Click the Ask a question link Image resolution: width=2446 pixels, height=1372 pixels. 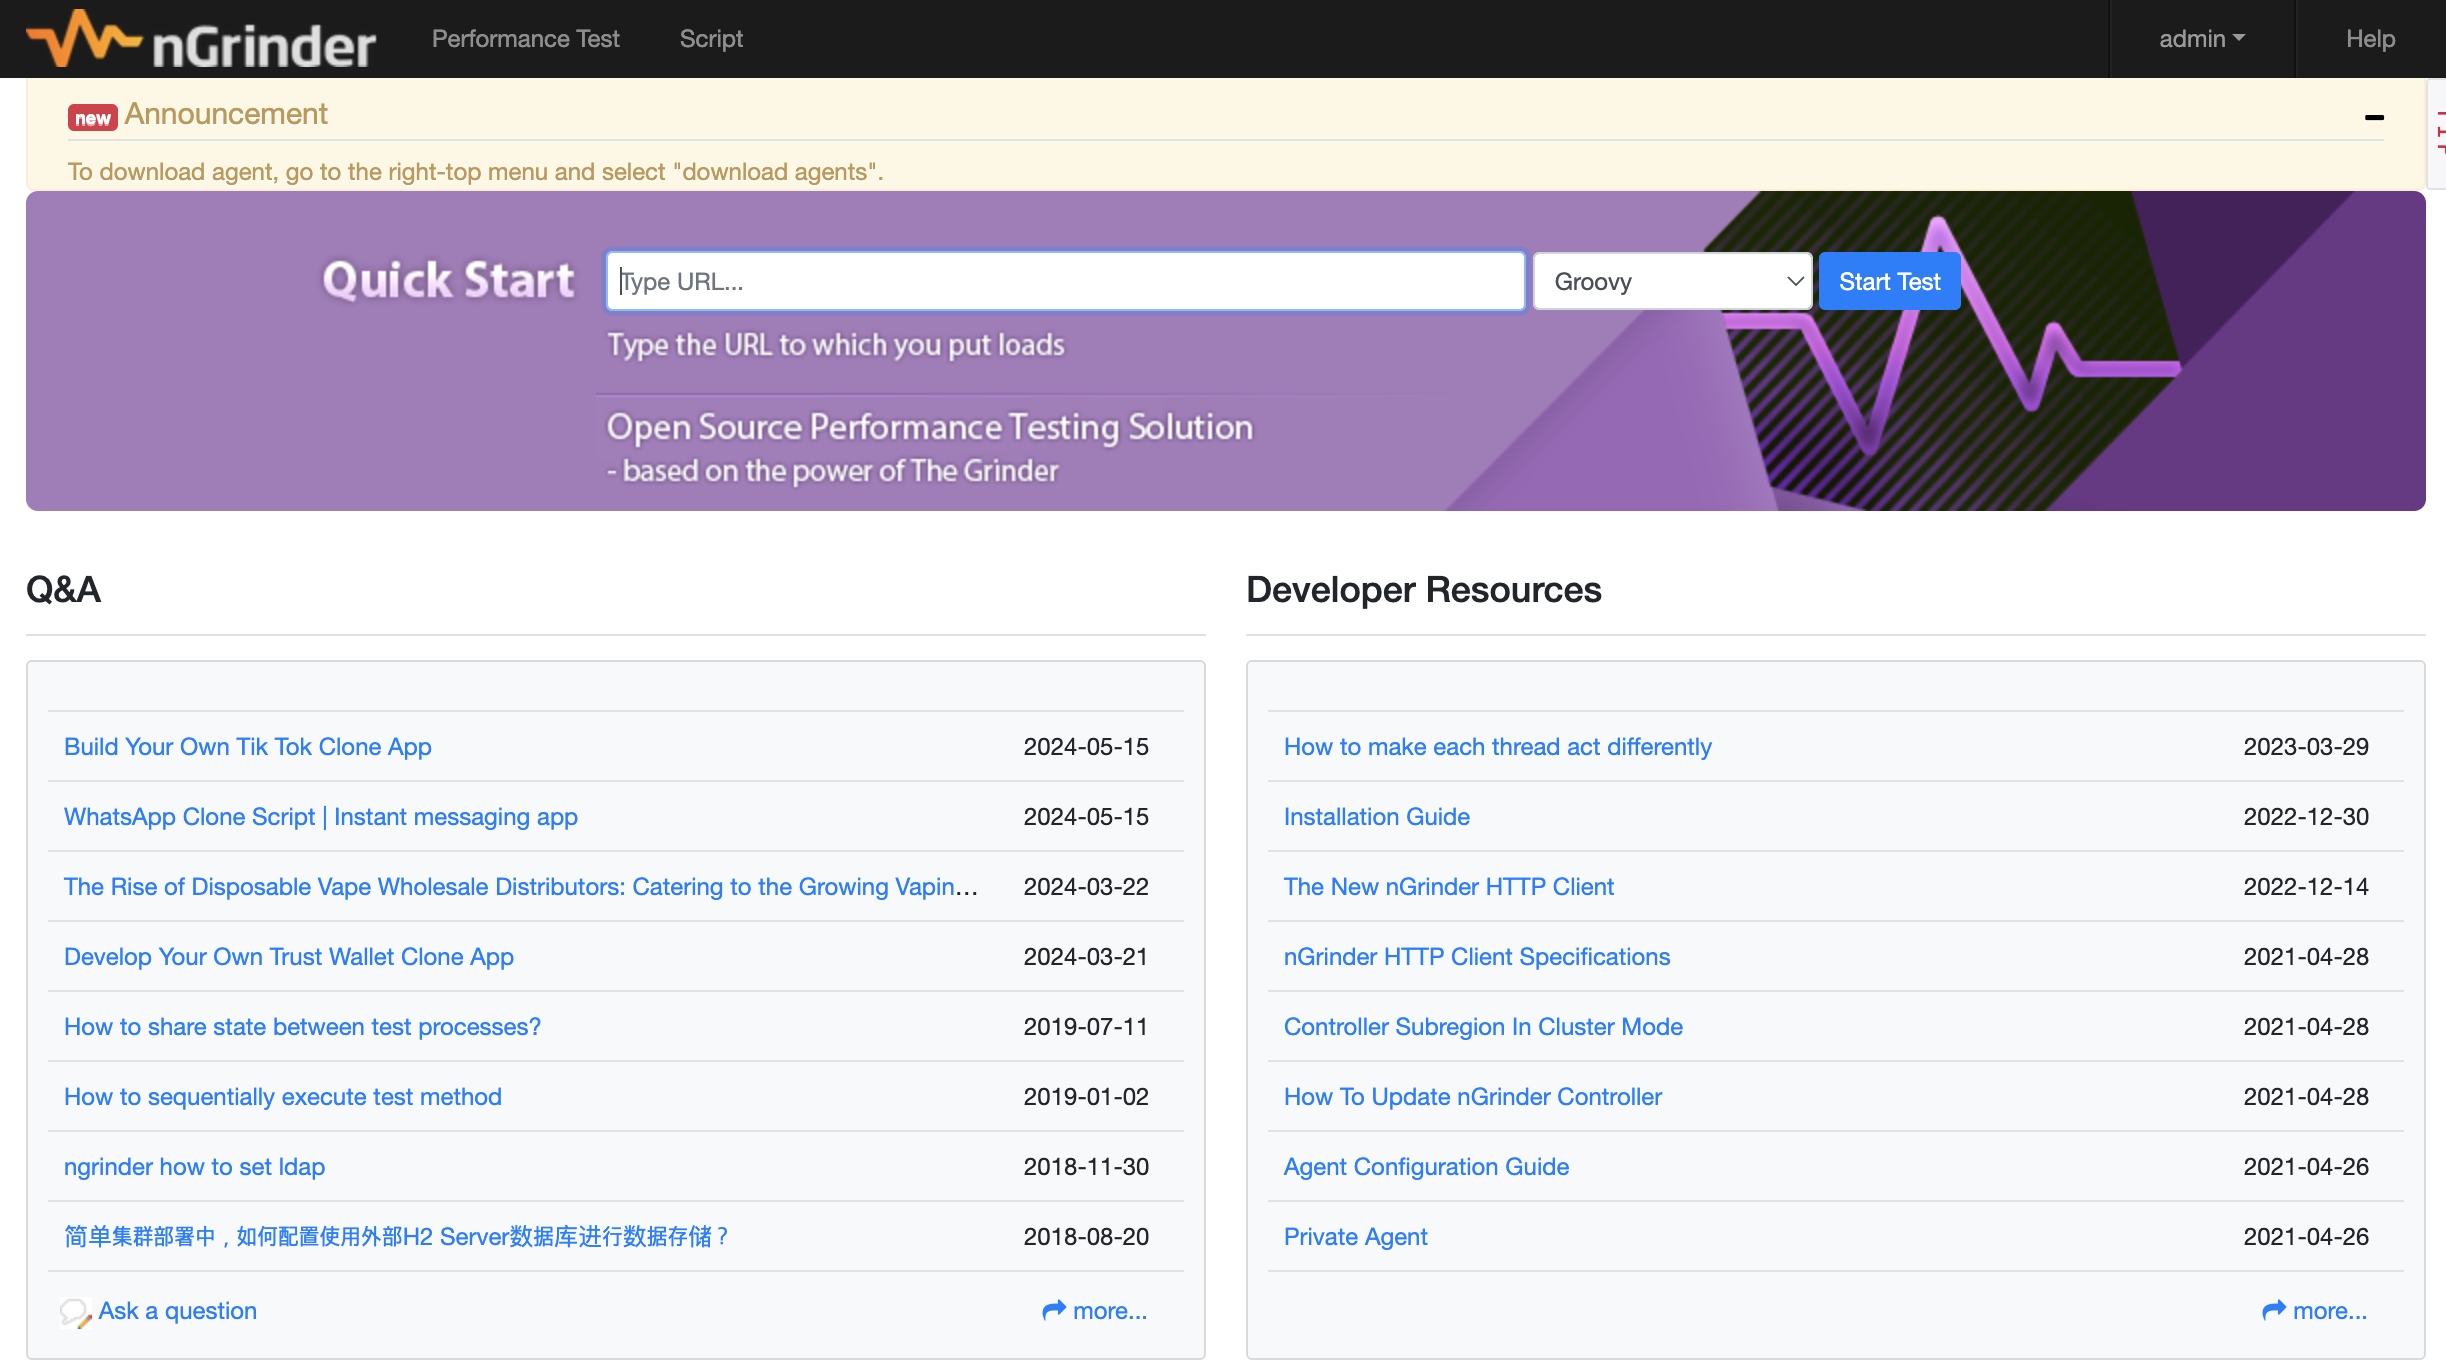(x=178, y=1311)
